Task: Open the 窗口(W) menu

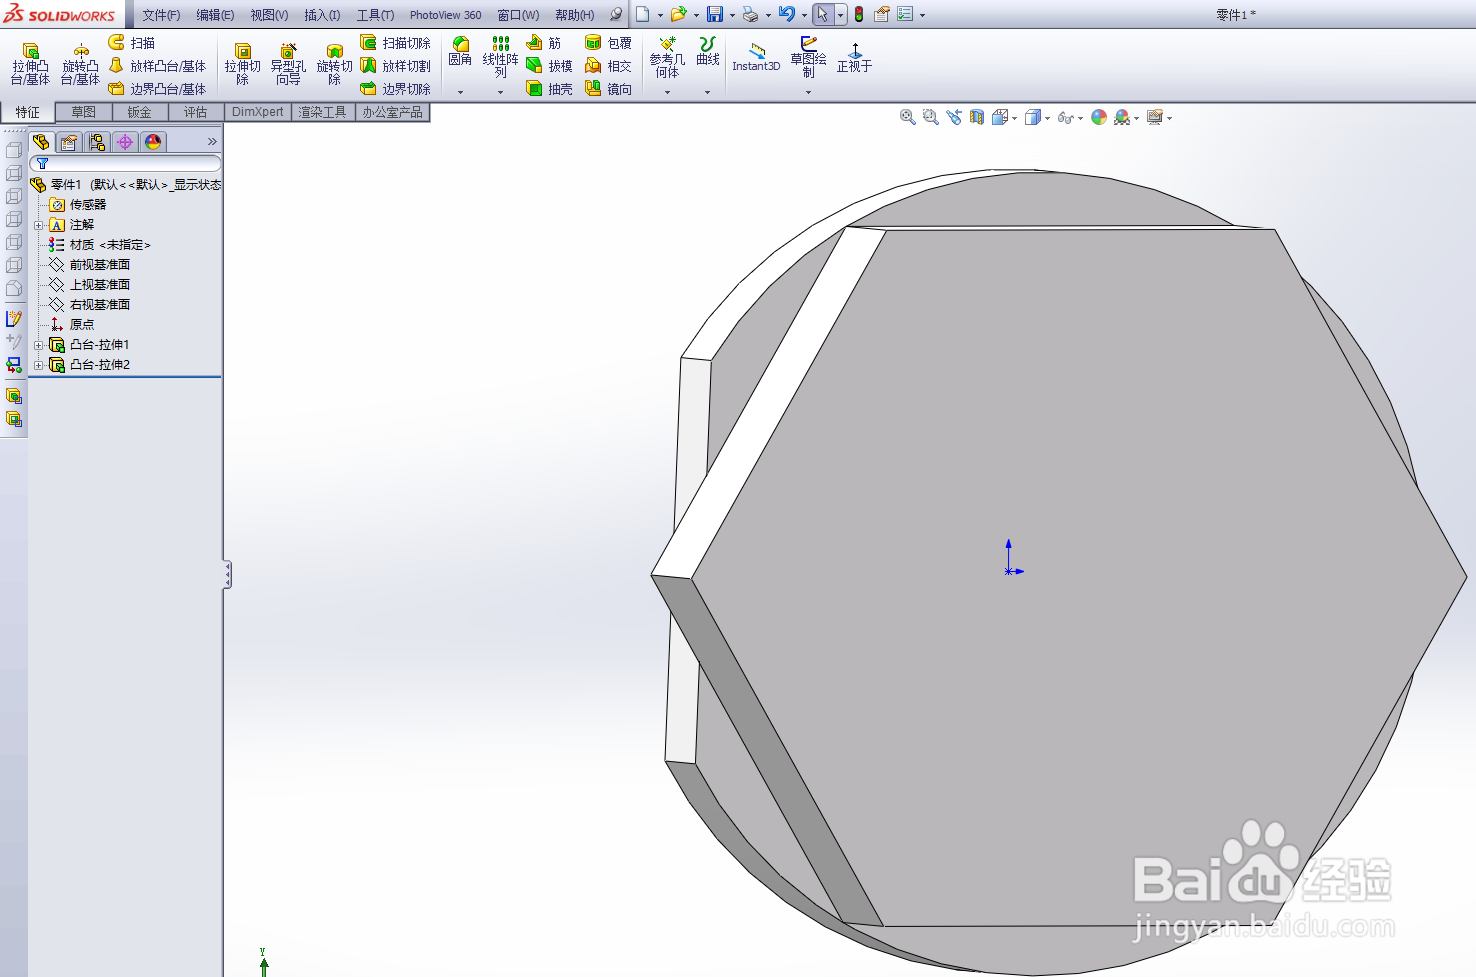Action: (x=518, y=15)
